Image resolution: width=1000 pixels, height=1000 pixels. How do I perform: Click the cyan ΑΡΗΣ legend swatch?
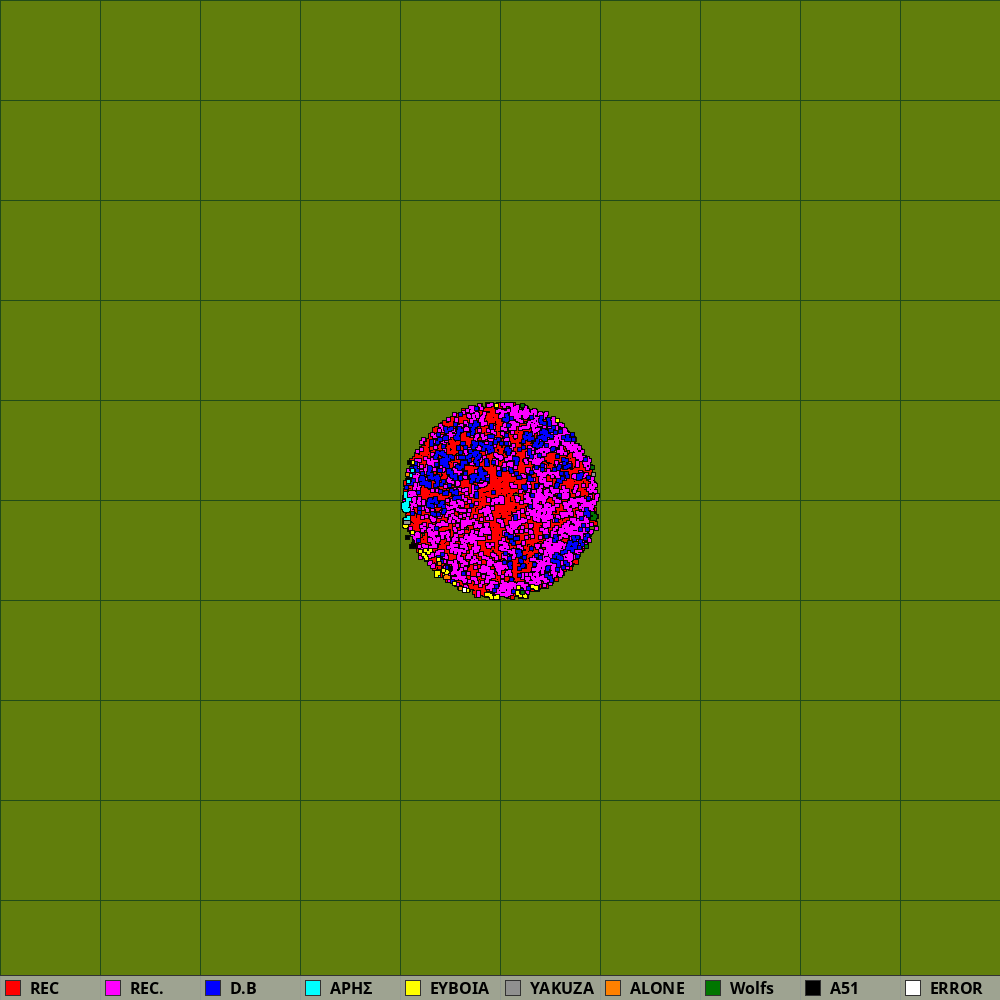tap(313, 988)
